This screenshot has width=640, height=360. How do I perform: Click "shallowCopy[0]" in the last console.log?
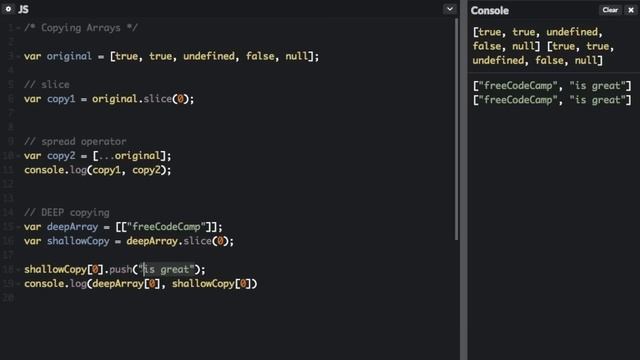point(211,284)
